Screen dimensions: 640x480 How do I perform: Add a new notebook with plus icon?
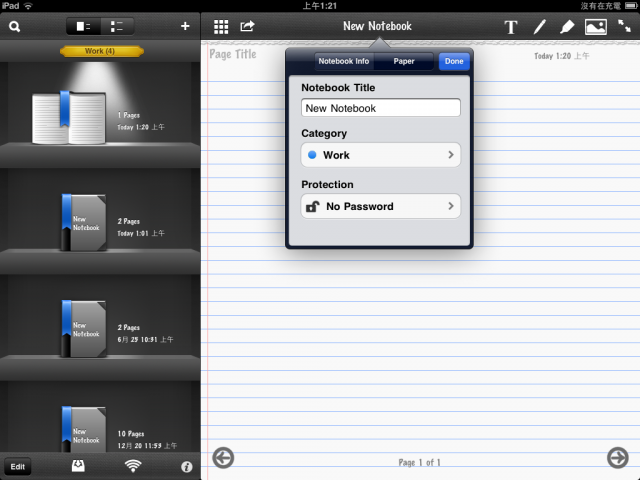coord(185,26)
